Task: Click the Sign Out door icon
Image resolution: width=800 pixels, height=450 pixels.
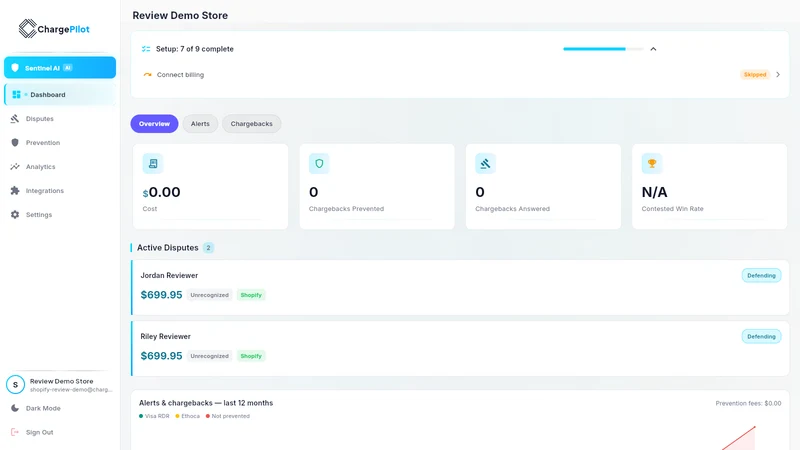Action: [15, 432]
